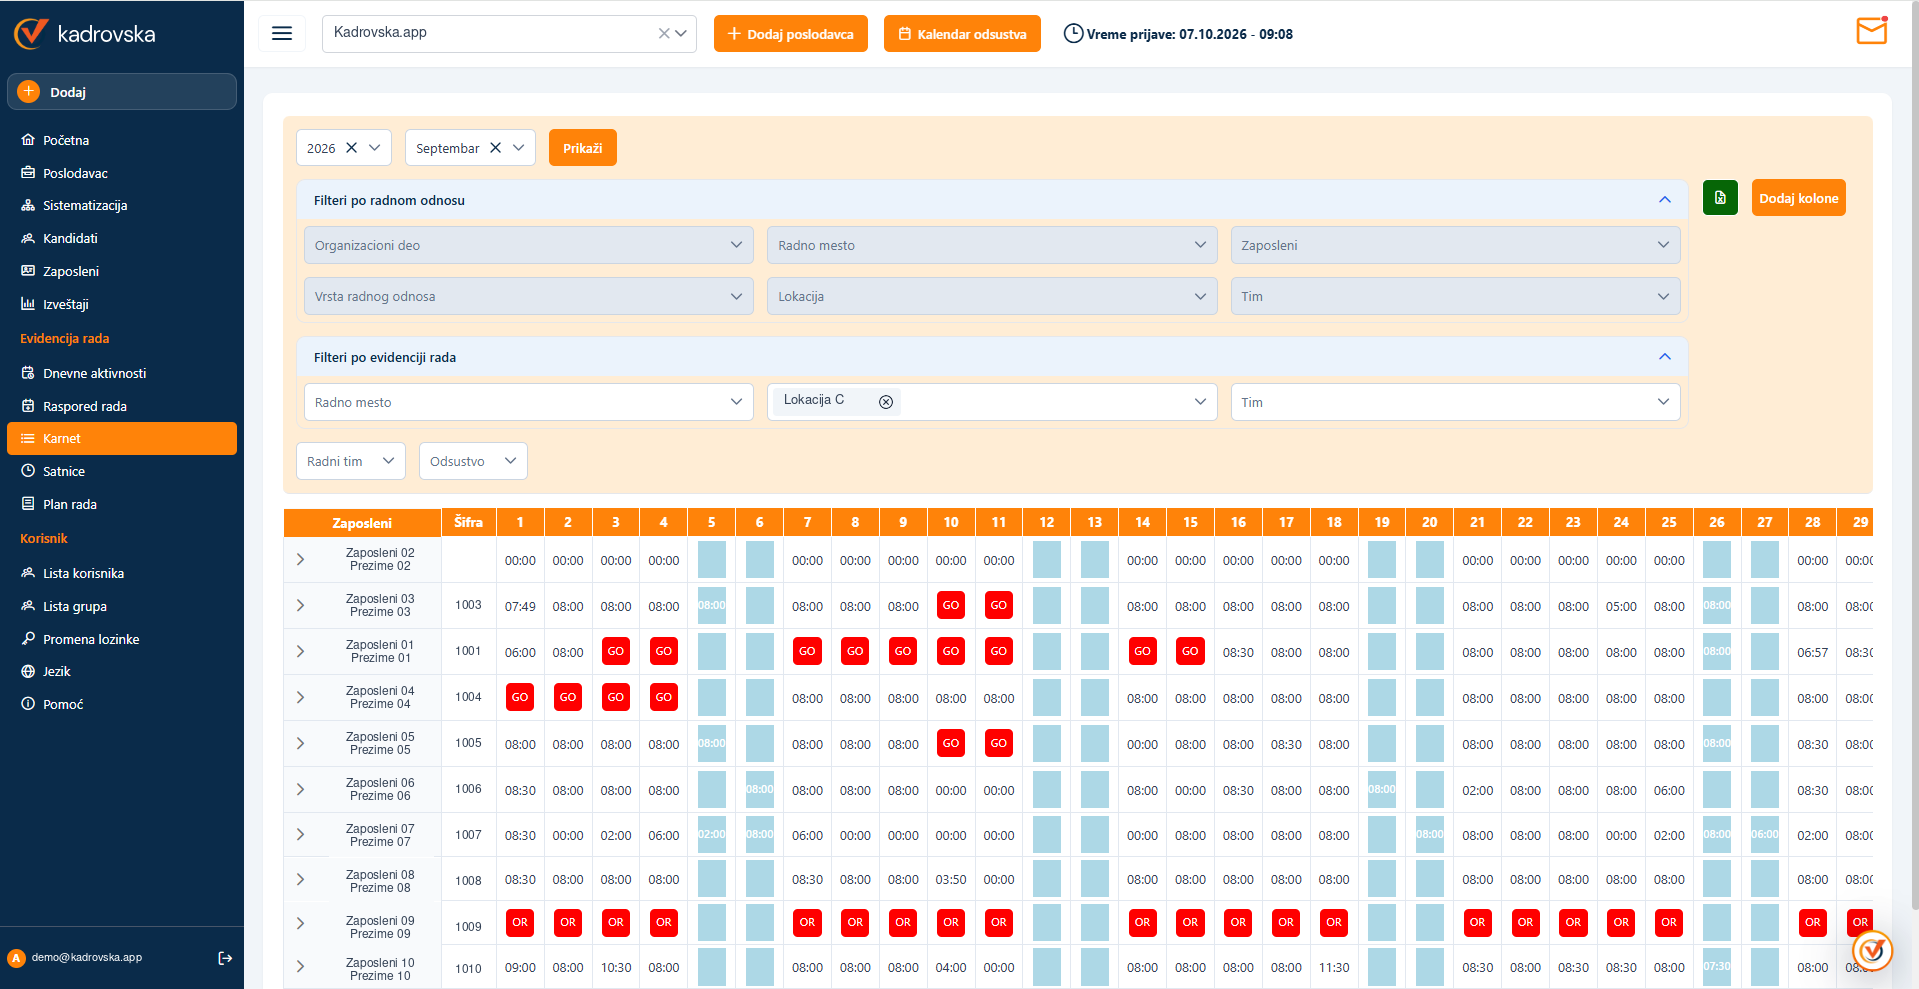This screenshot has height=989, width=1919.
Task: Click cell 07:49 for Zaposleni 03
Action: click(520, 606)
